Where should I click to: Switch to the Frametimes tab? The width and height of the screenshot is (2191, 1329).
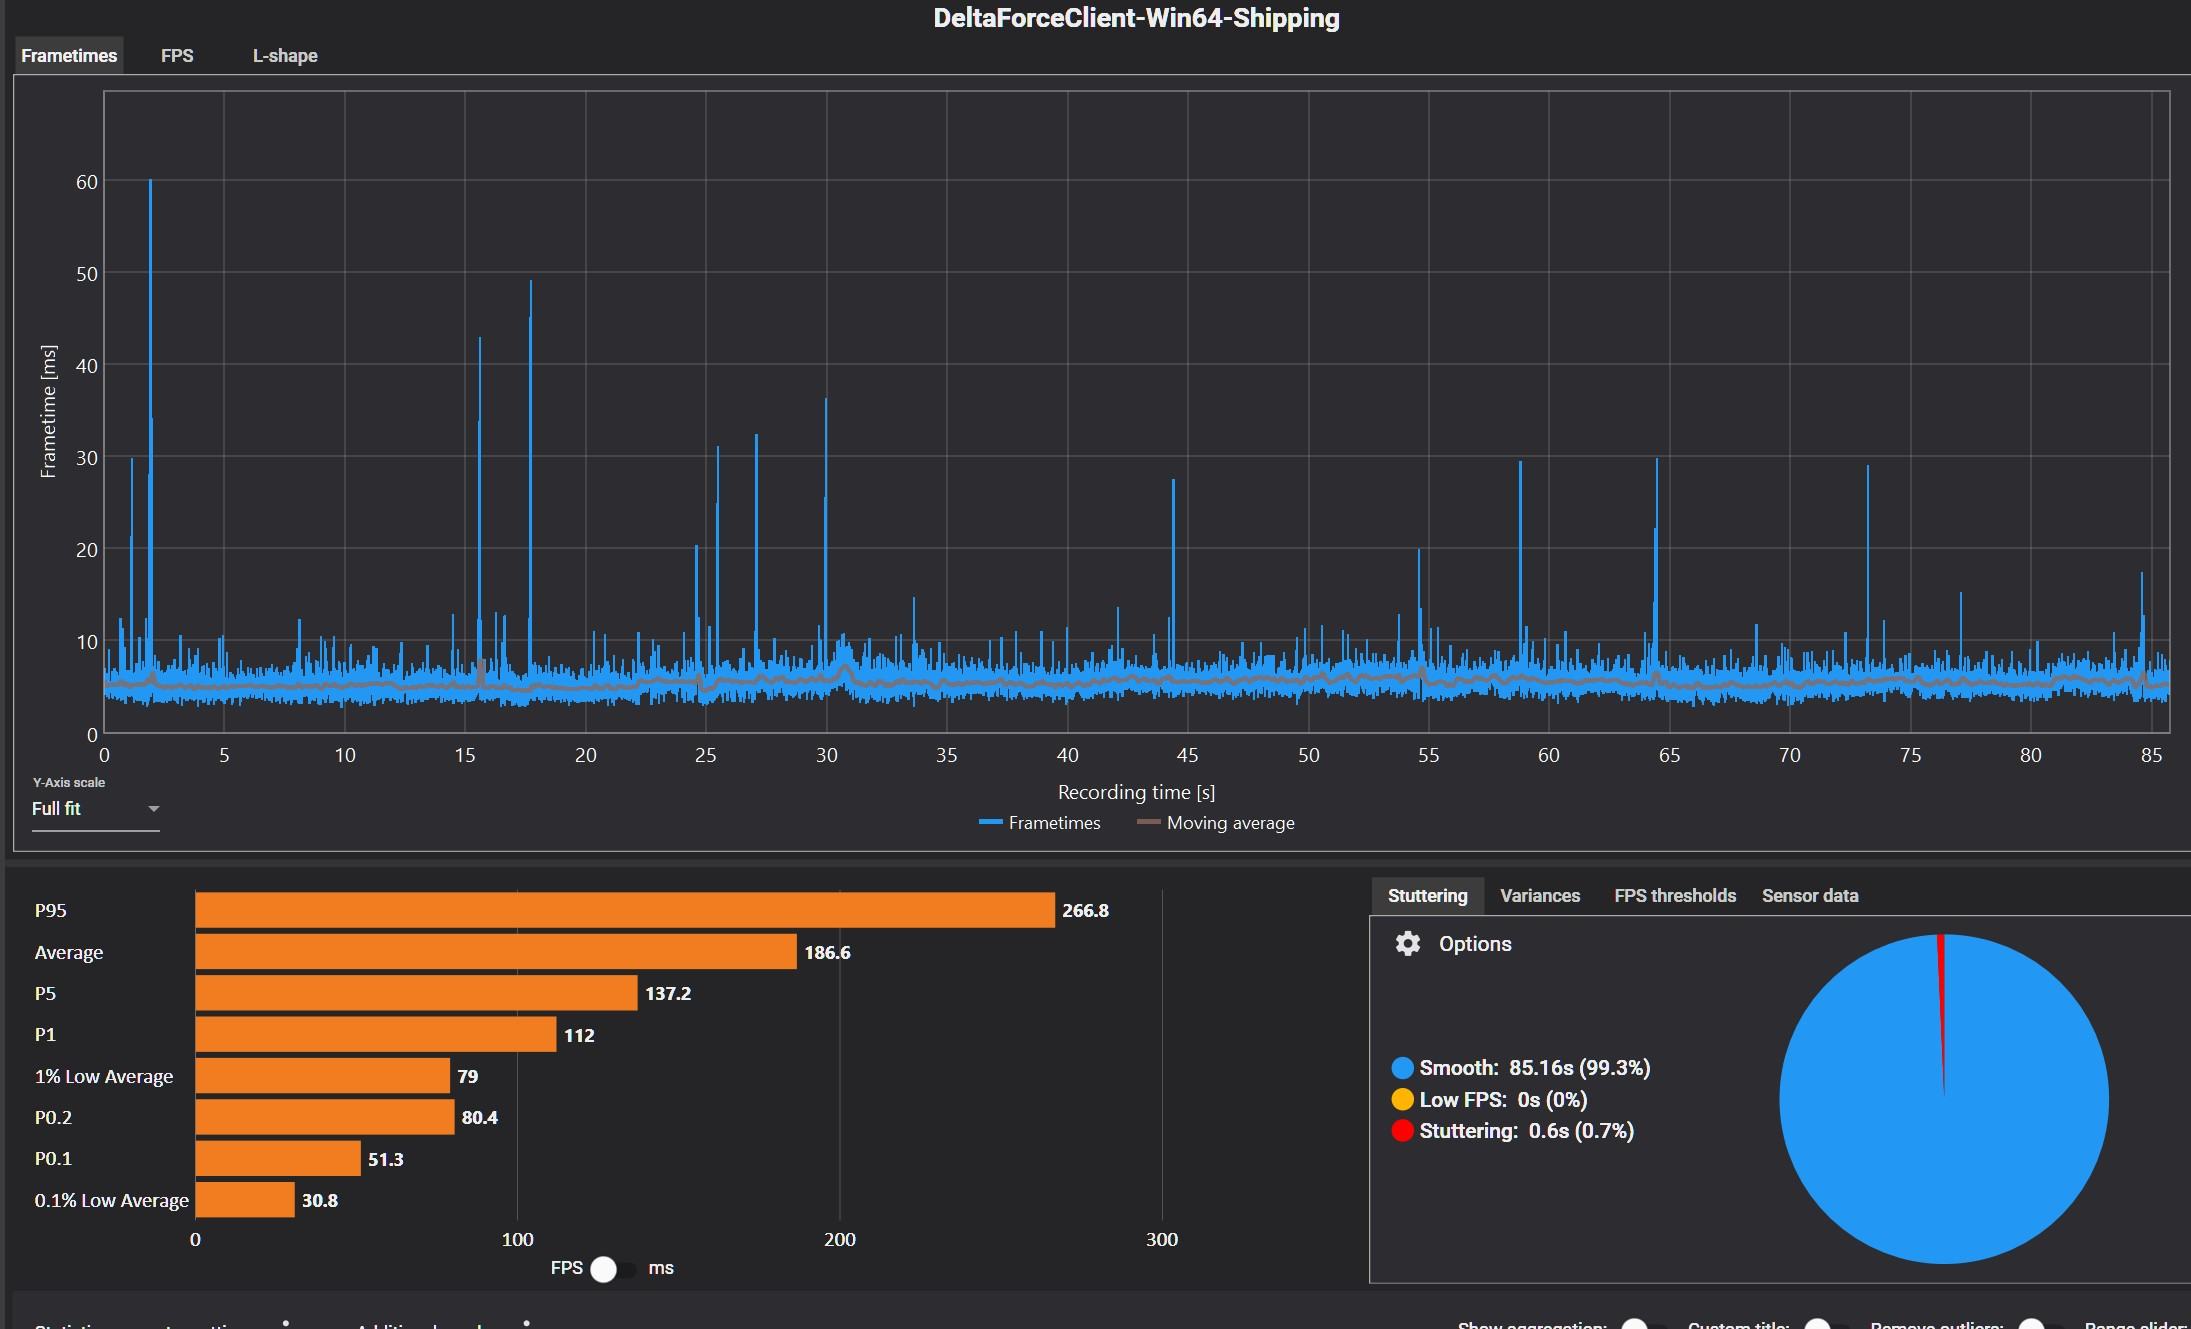tap(69, 55)
